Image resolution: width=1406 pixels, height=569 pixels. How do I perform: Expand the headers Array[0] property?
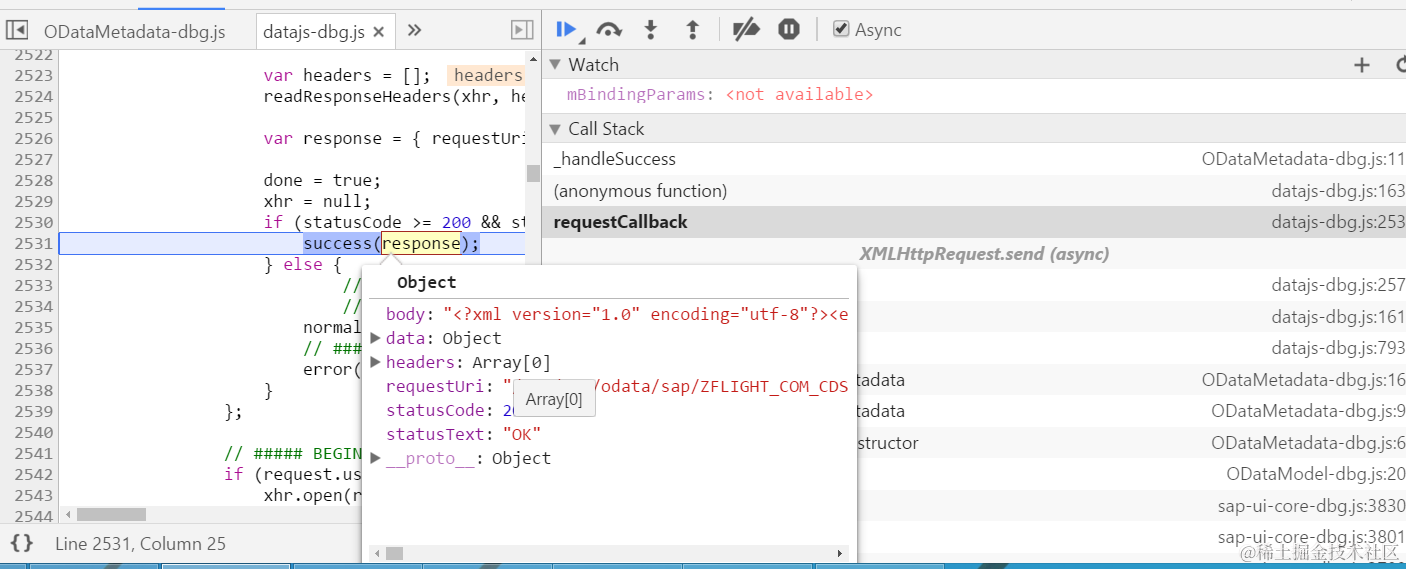[x=376, y=362]
